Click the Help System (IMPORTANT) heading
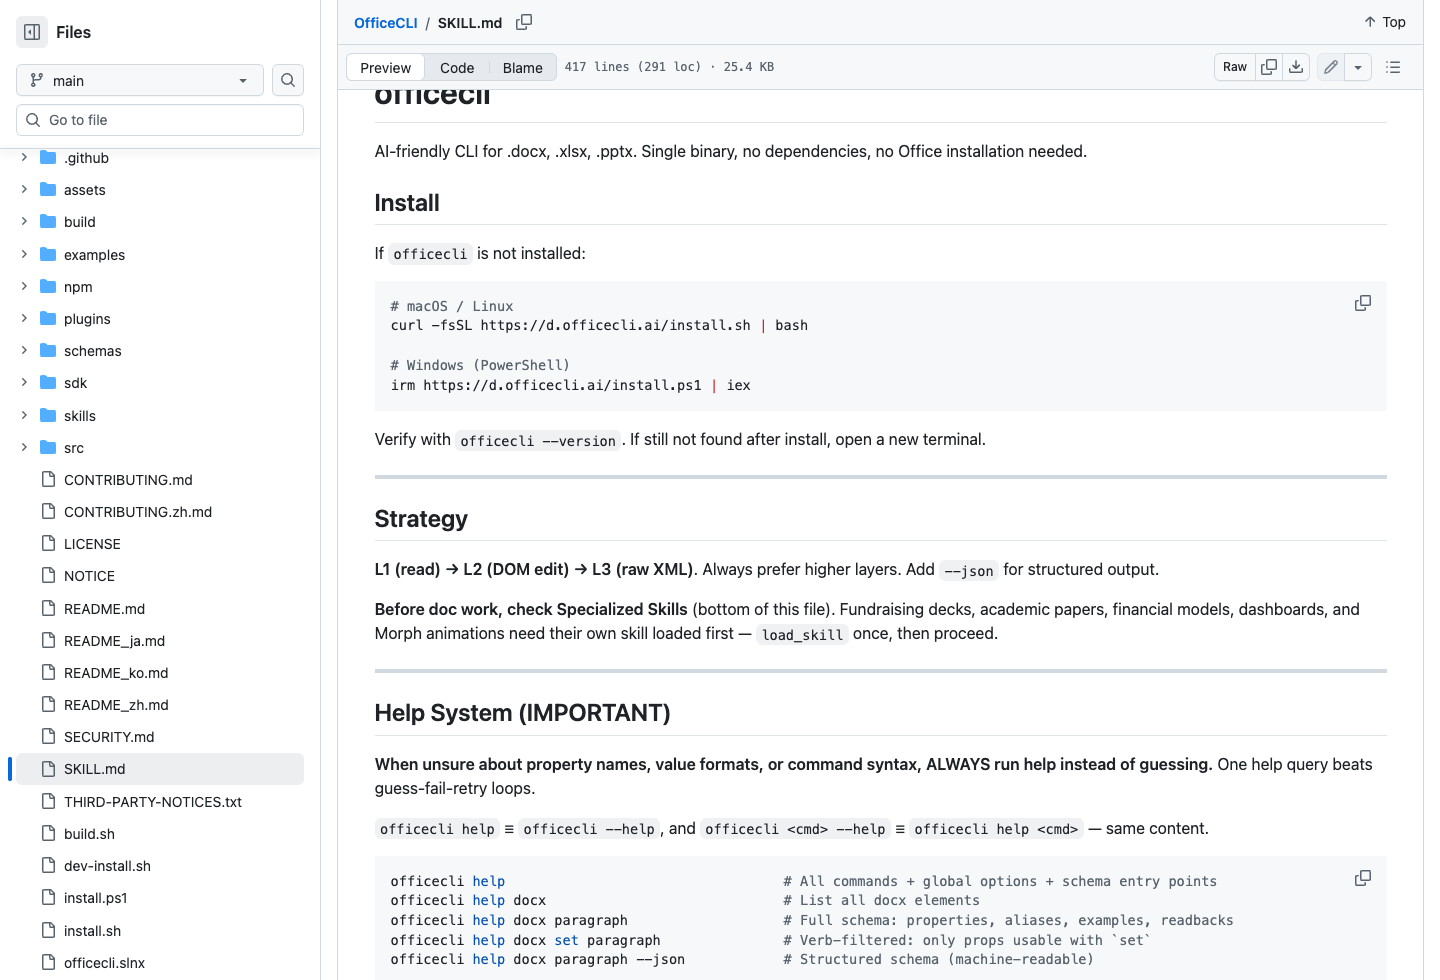Screen dimensions: 1440x980 click(522, 713)
